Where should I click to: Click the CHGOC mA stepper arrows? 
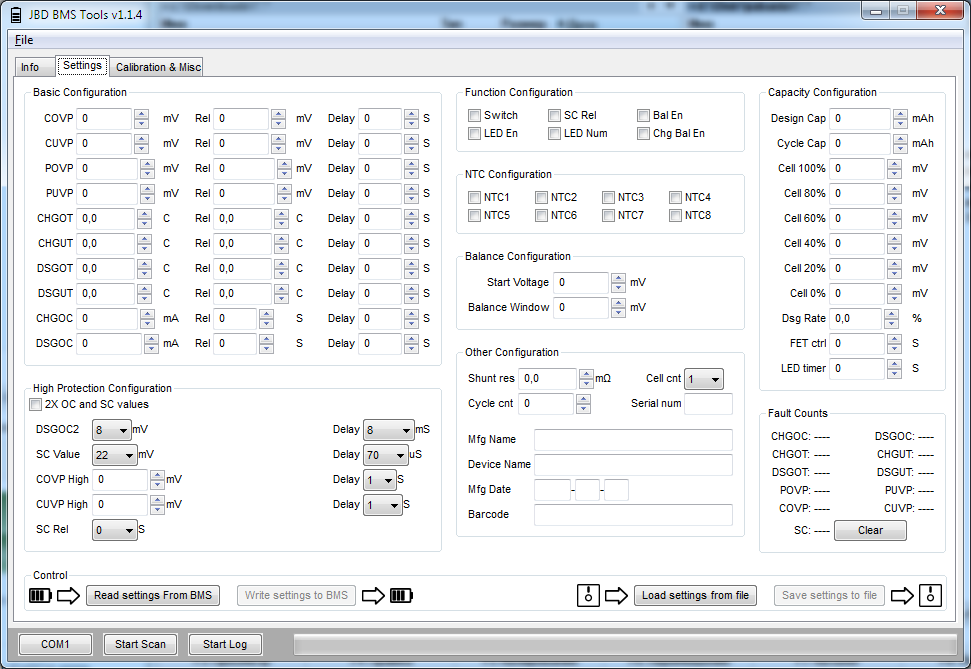tap(147, 318)
